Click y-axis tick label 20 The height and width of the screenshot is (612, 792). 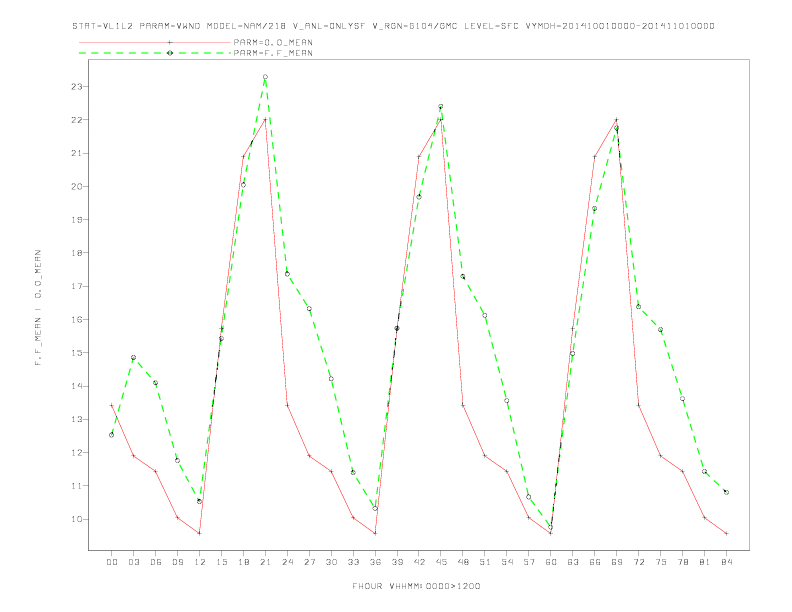coord(77,187)
